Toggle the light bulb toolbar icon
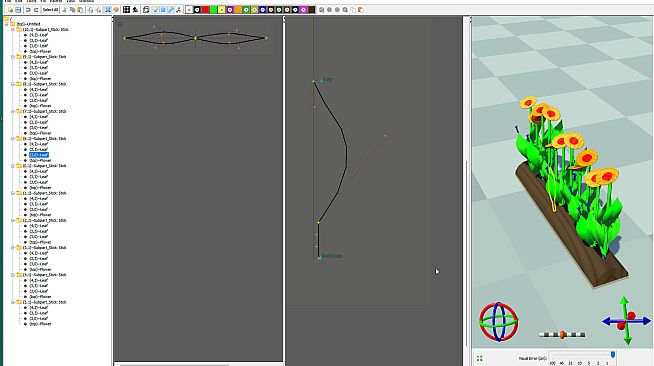This screenshot has height=366, width=654. [x=156, y=10]
